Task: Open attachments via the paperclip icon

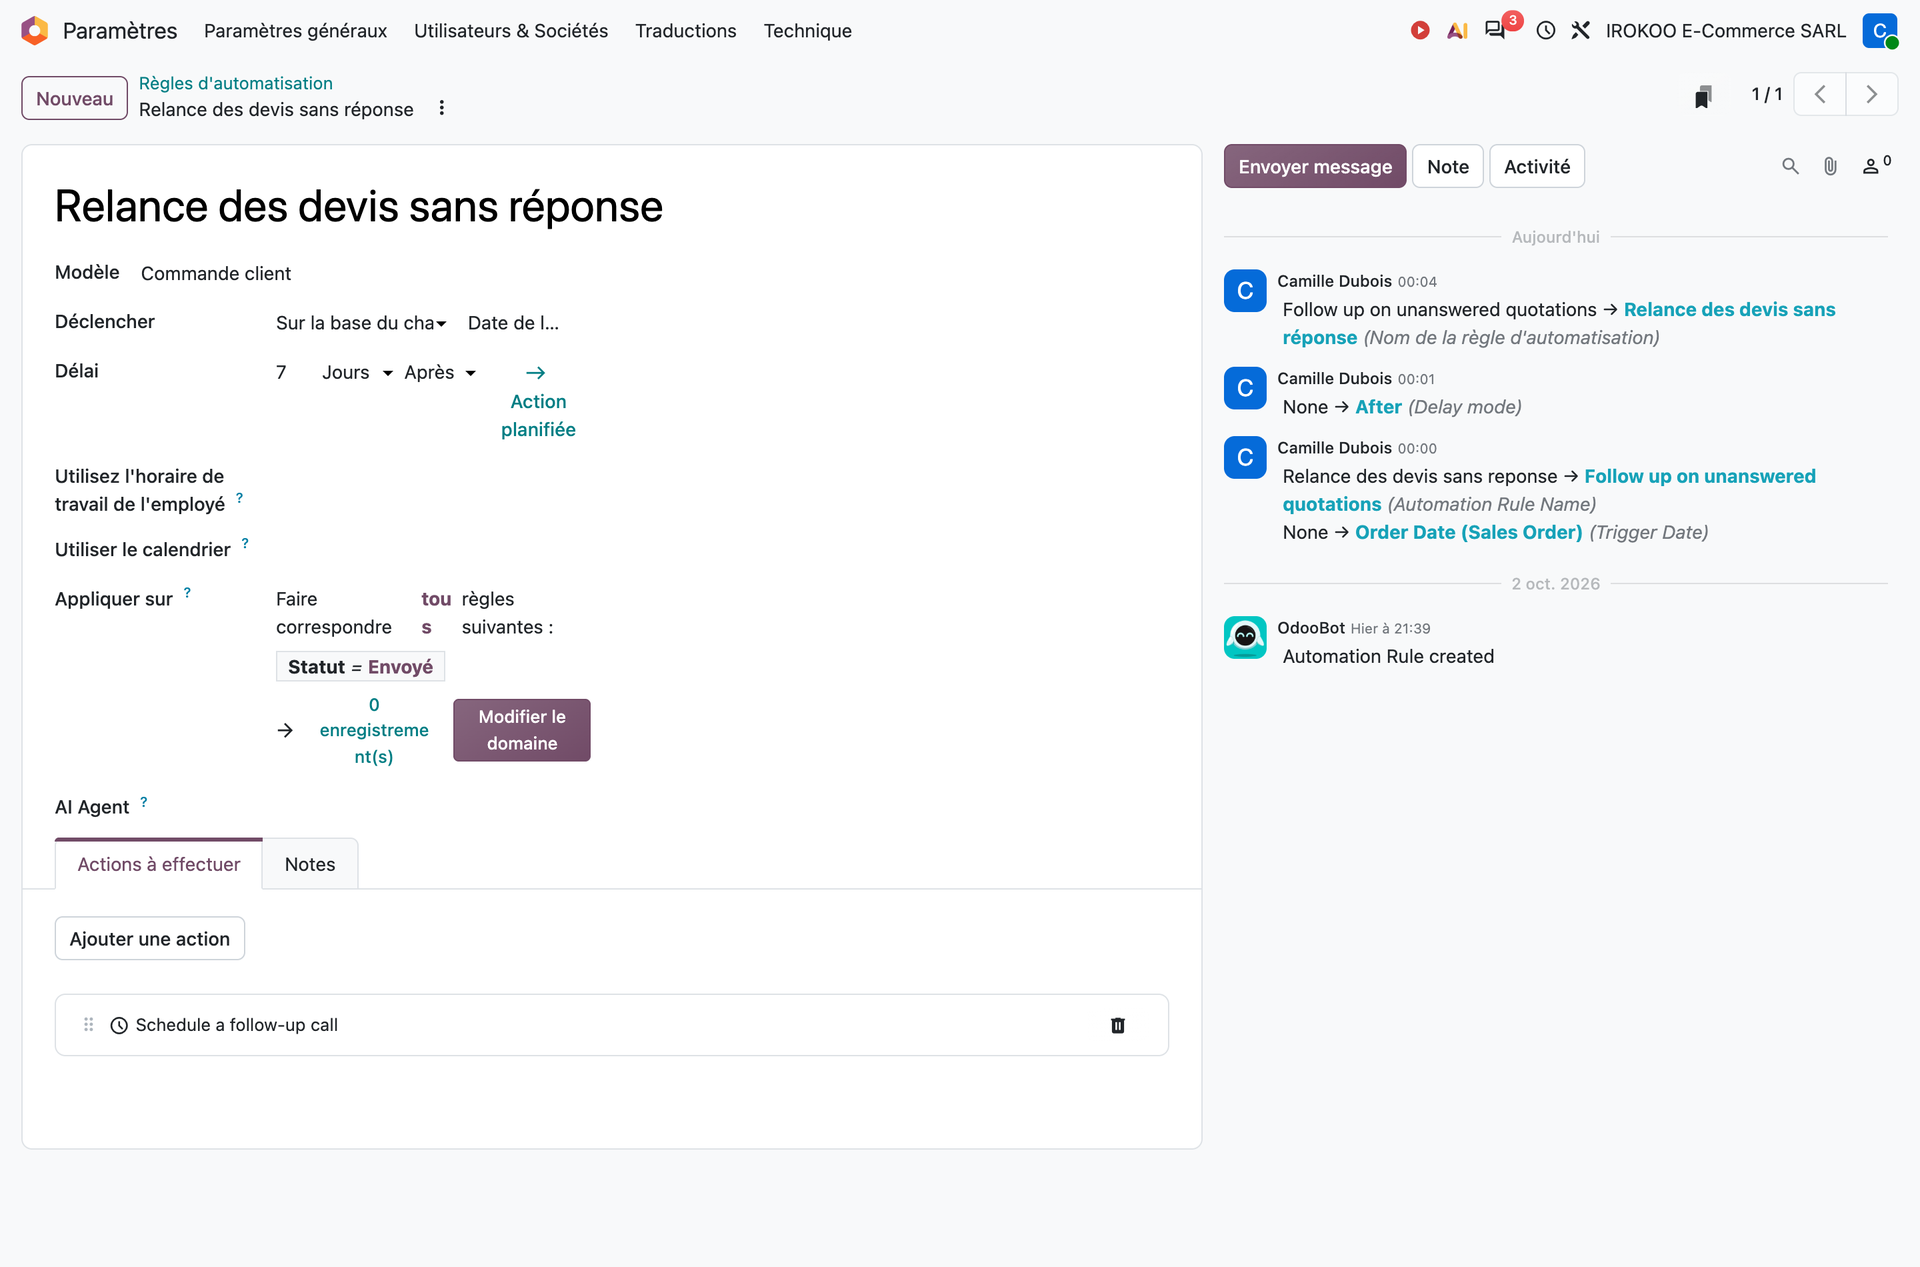Action: [x=1830, y=166]
